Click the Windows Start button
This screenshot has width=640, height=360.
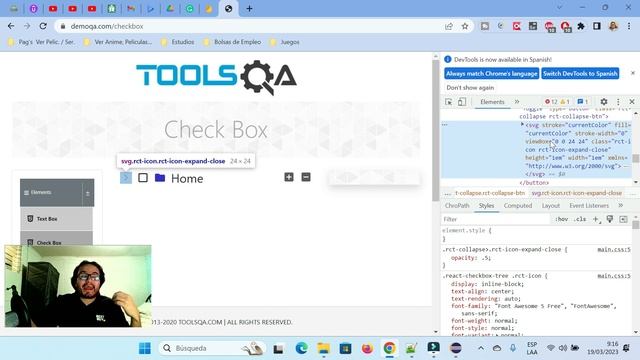click(x=144, y=348)
